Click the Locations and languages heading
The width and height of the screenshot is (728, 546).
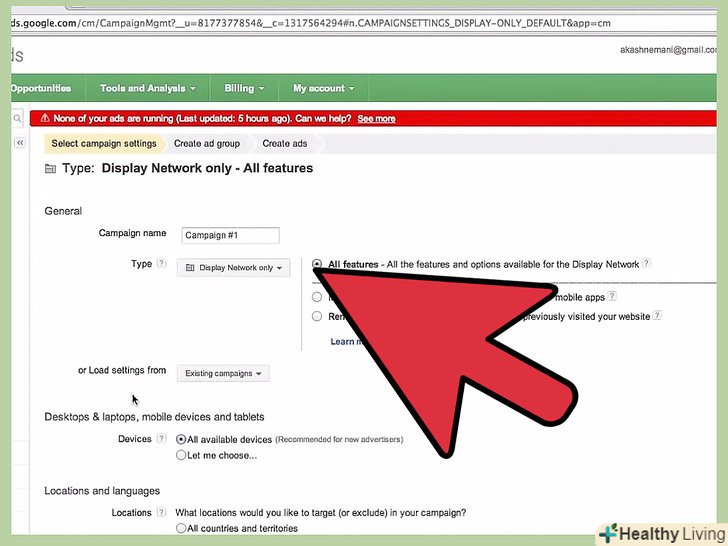click(102, 491)
